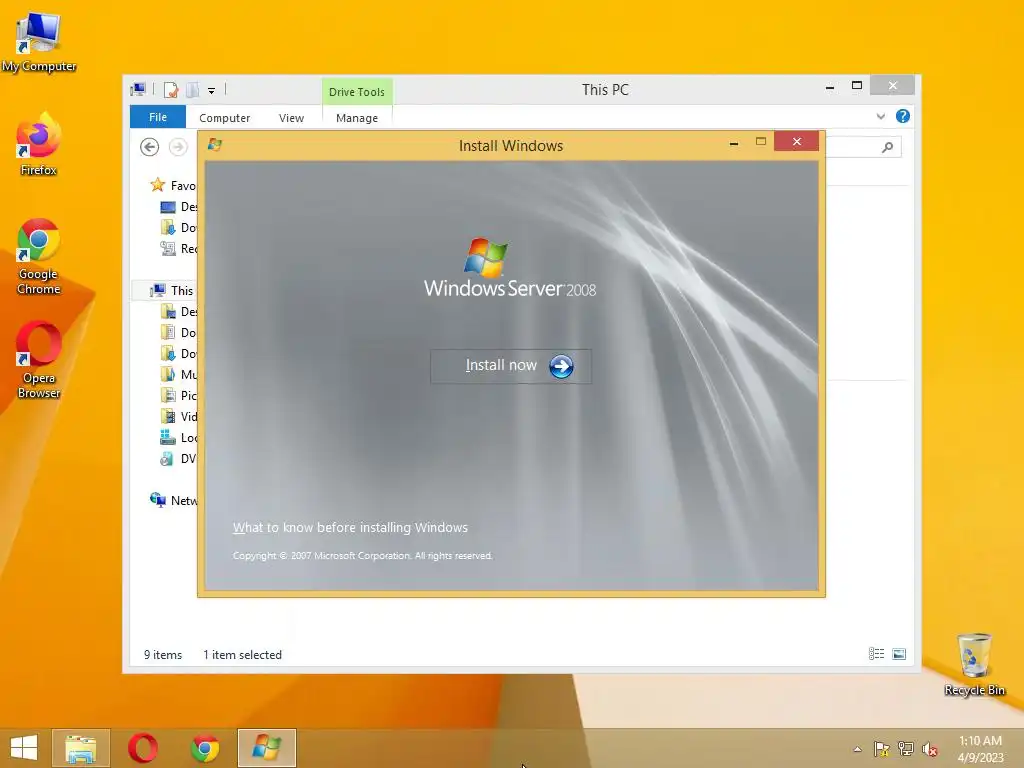Click the Properties icon in quick access toolbar
The image size is (1024, 768).
[171, 90]
